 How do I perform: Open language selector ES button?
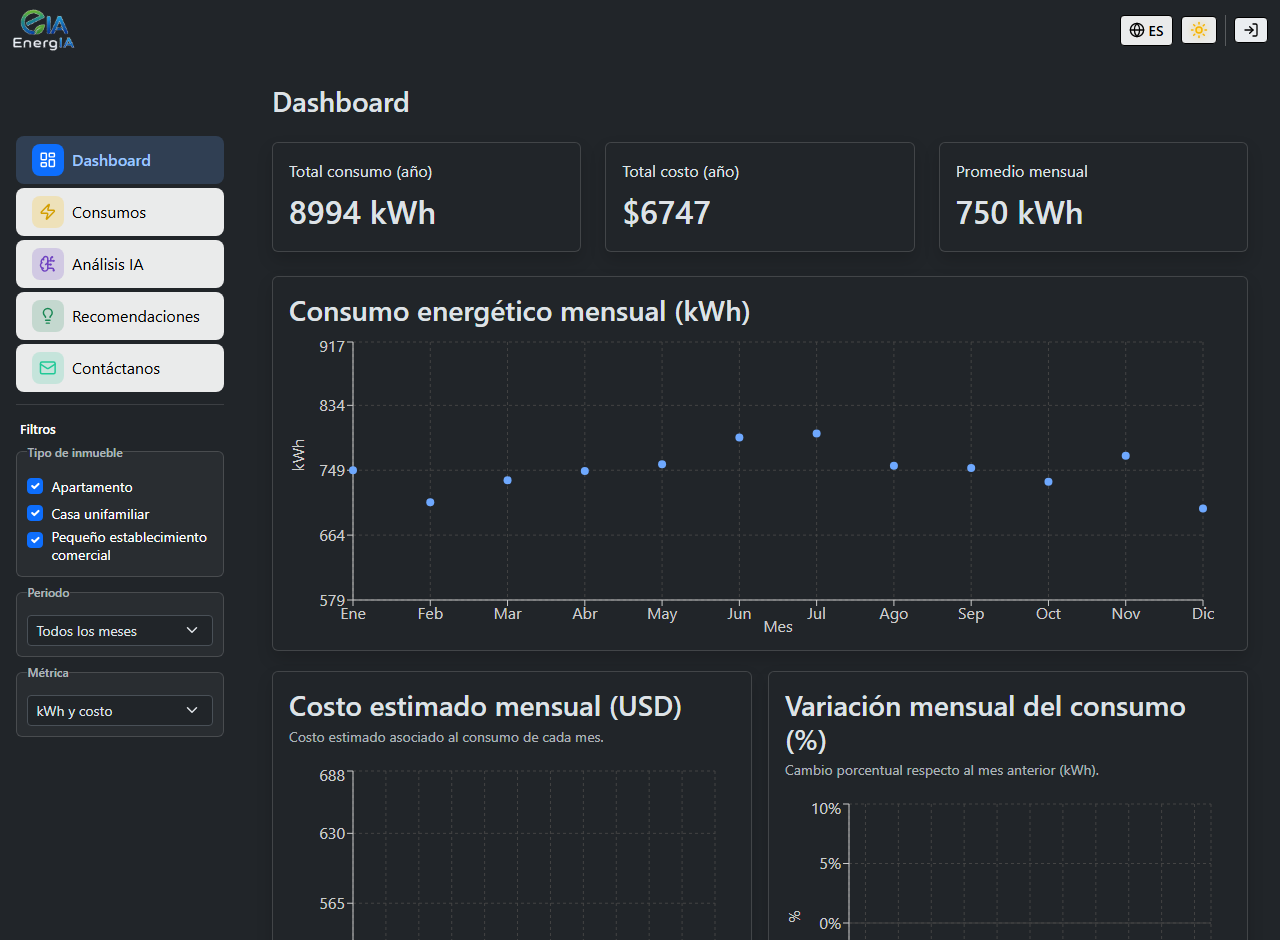pyautogui.click(x=1146, y=30)
